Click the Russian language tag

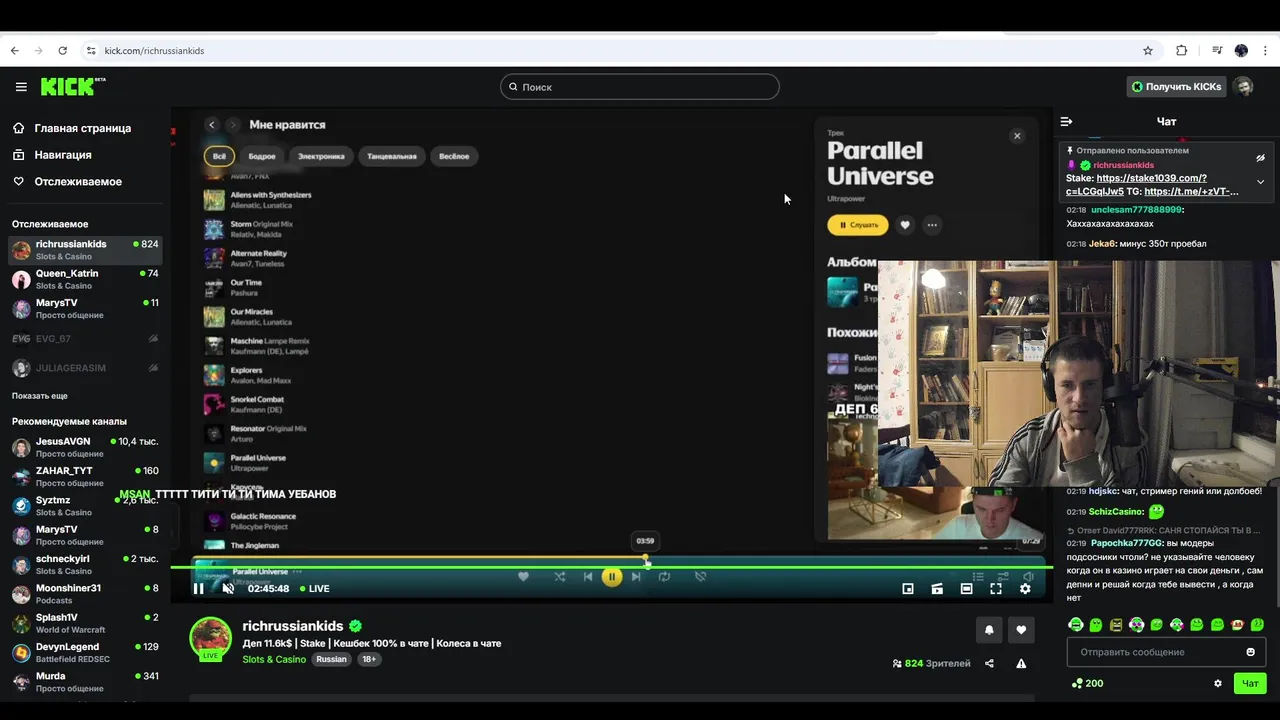(x=331, y=660)
